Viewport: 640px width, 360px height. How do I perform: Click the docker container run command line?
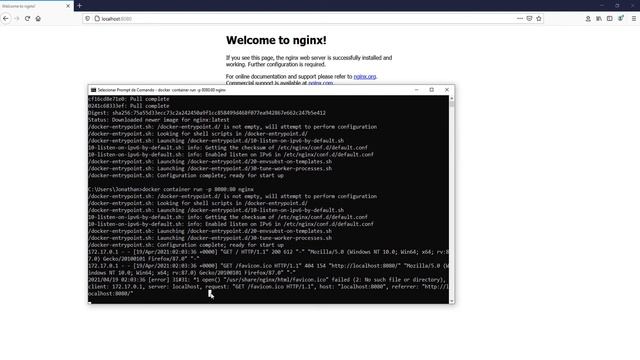click(171, 189)
